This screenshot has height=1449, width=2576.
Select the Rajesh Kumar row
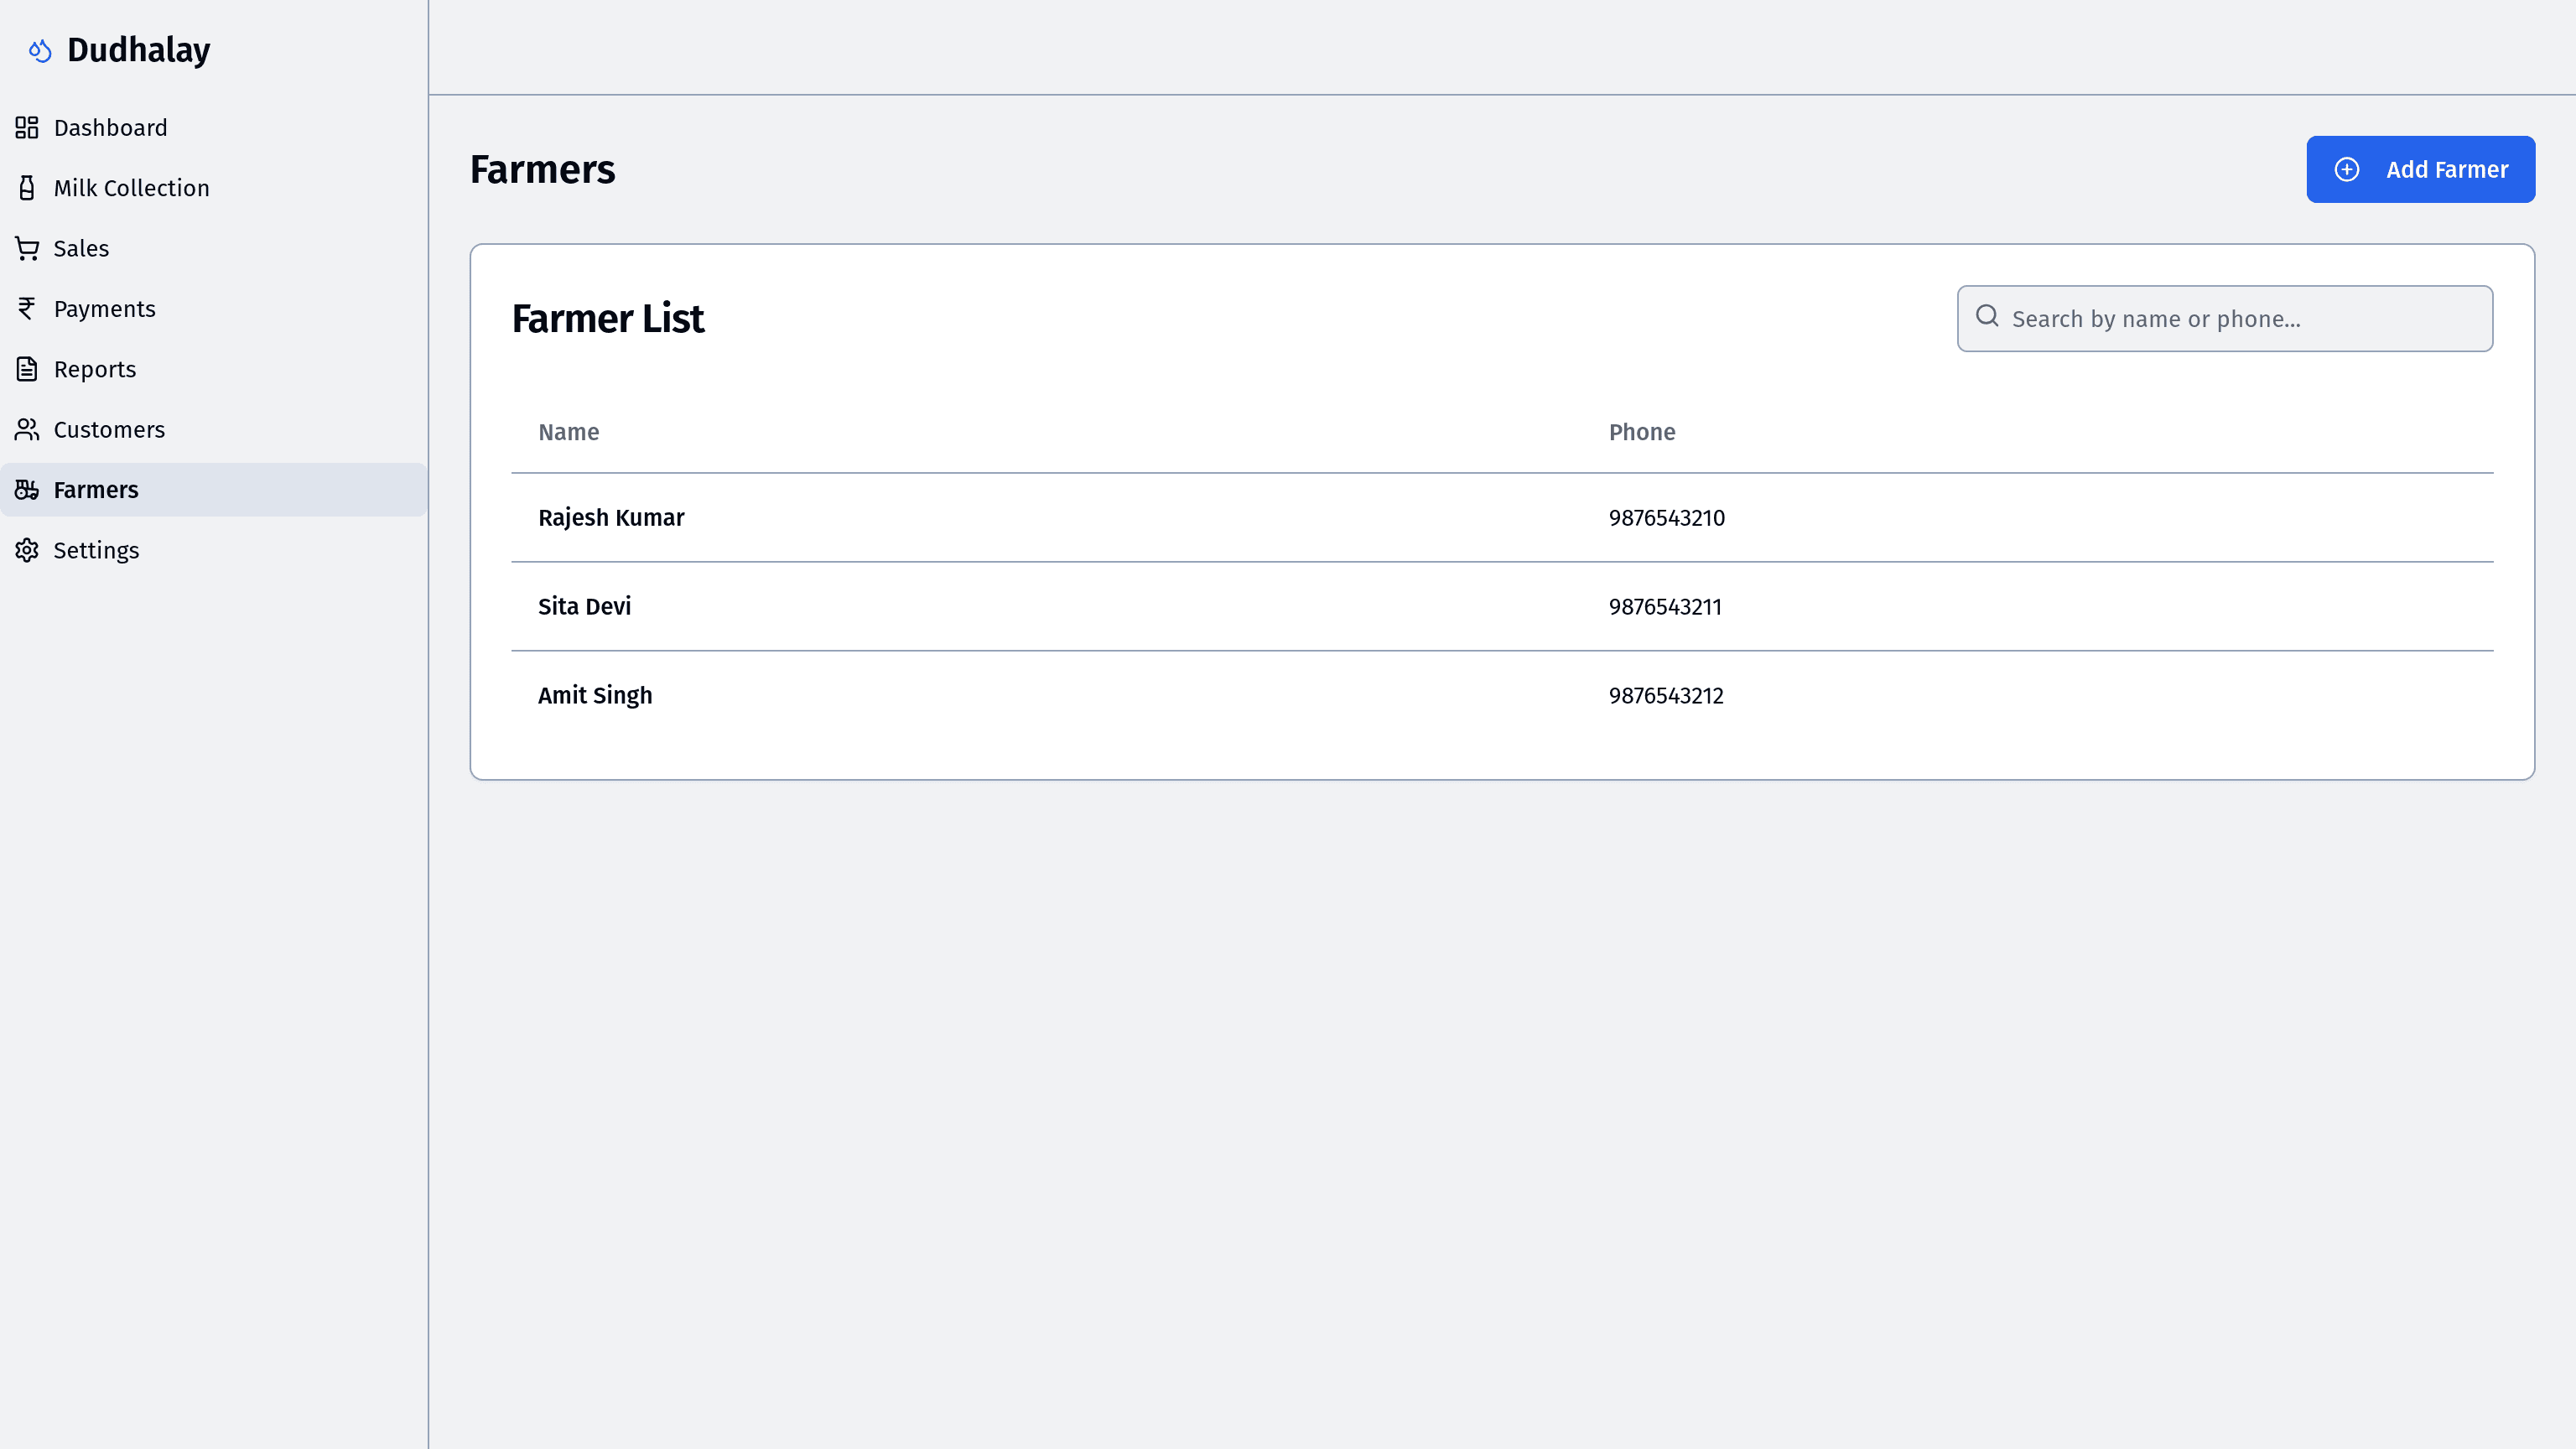[x=611, y=518]
